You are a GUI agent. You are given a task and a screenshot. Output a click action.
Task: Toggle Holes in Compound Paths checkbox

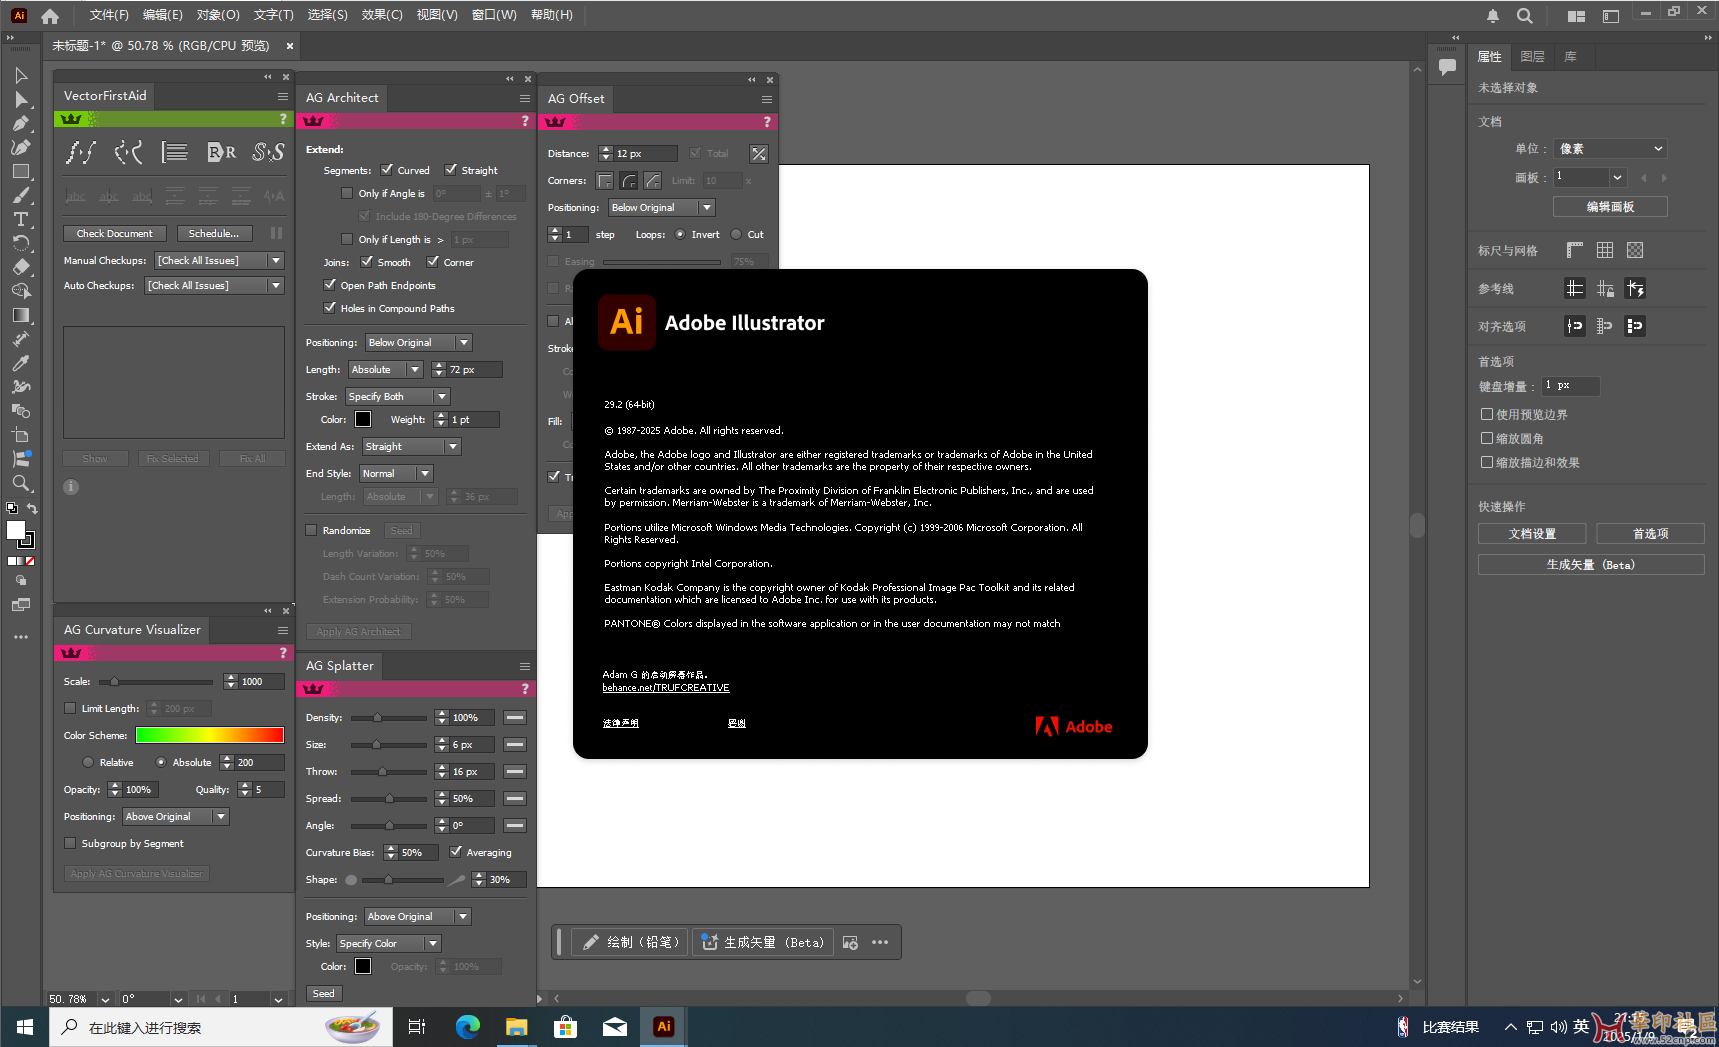tap(330, 308)
